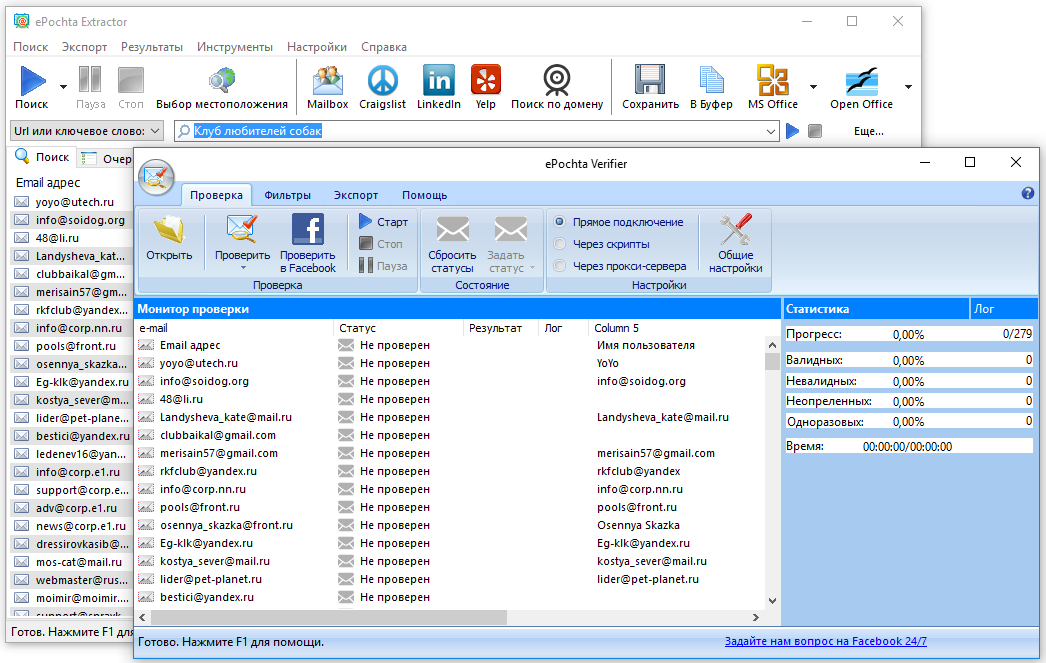Open the Задайте нам вопрос на Facebook link
This screenshot has height=663, width=1046.
click(825, 641)
